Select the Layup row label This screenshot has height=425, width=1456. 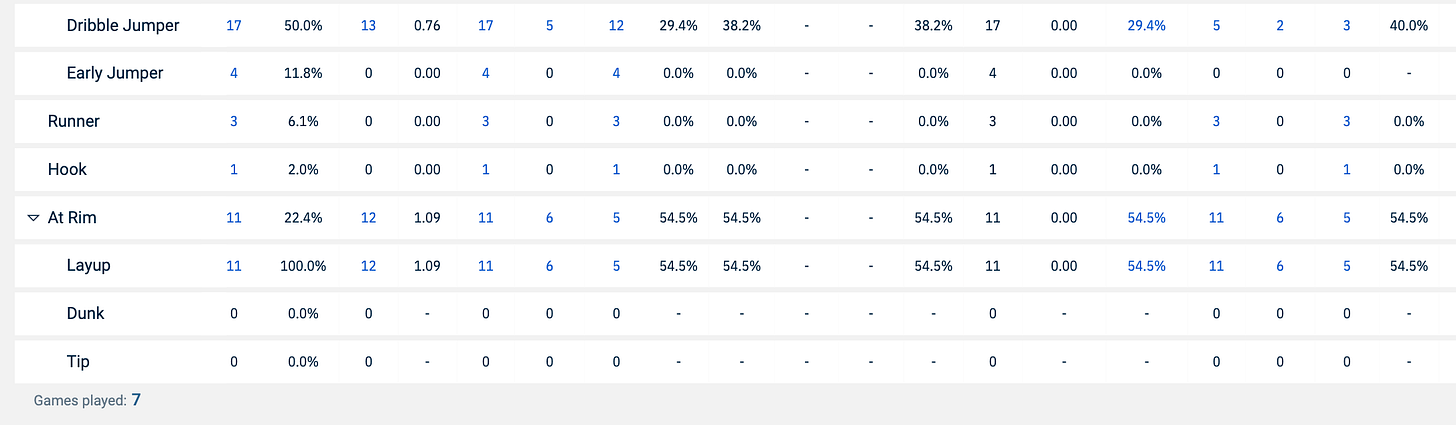click(89, 266)
